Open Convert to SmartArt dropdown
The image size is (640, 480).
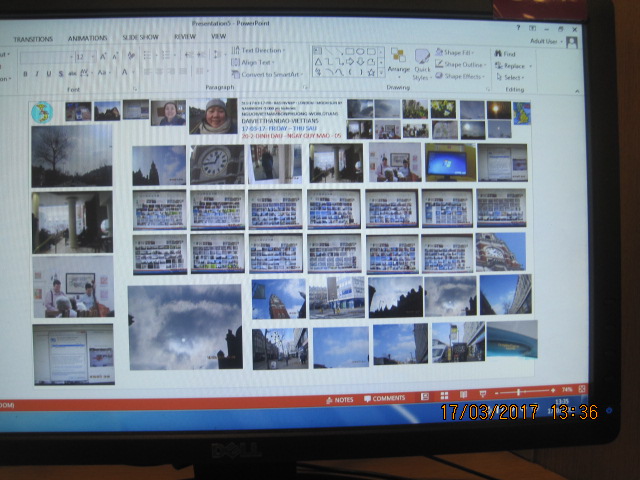coord(267,74)
